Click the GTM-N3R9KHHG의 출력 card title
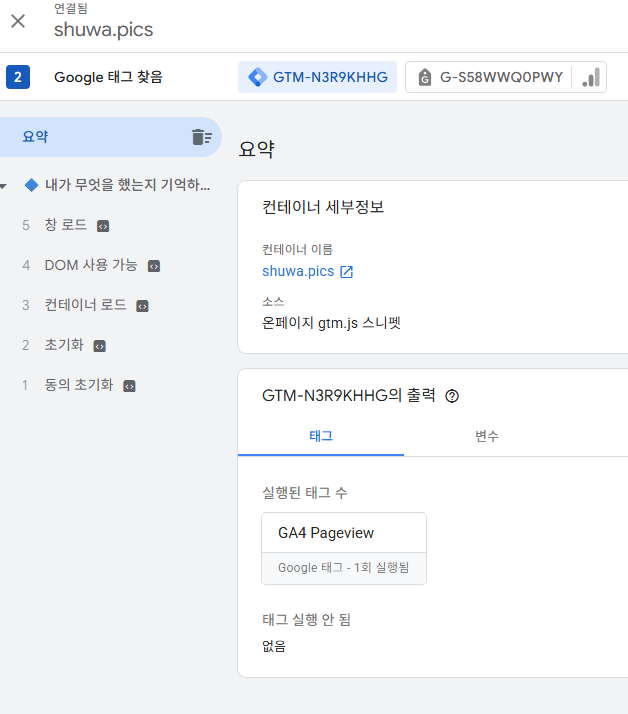628x714 pixels. pos(349,395)
